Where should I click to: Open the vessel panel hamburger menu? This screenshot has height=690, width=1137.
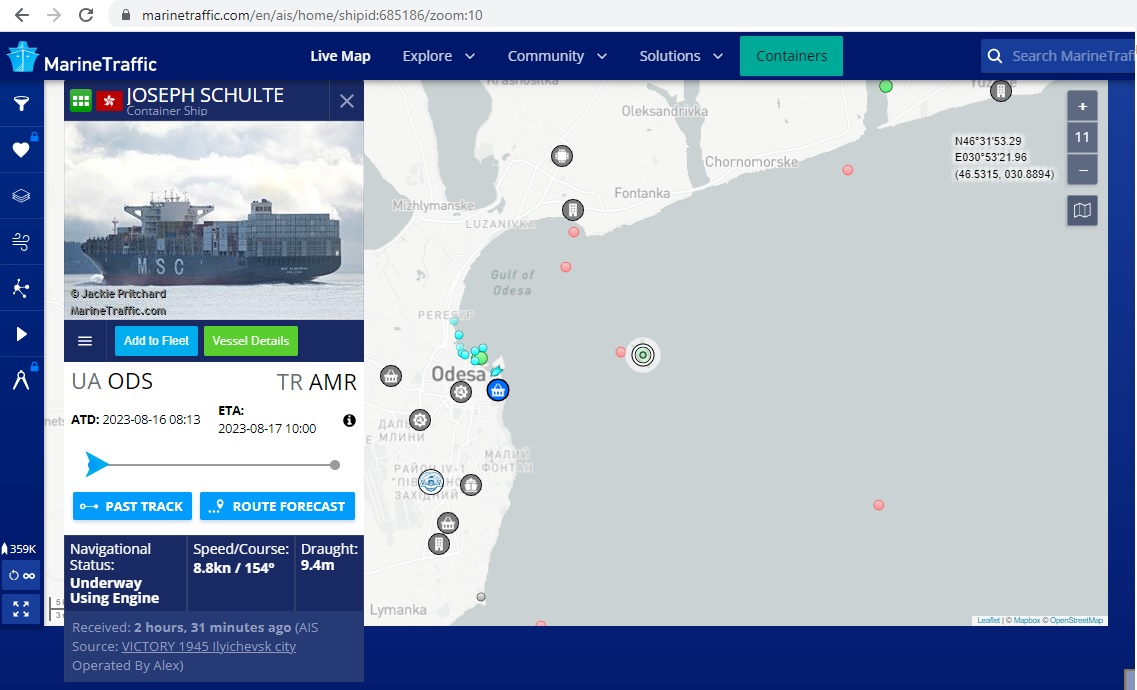pyautogui.click(x=85, y=341)
